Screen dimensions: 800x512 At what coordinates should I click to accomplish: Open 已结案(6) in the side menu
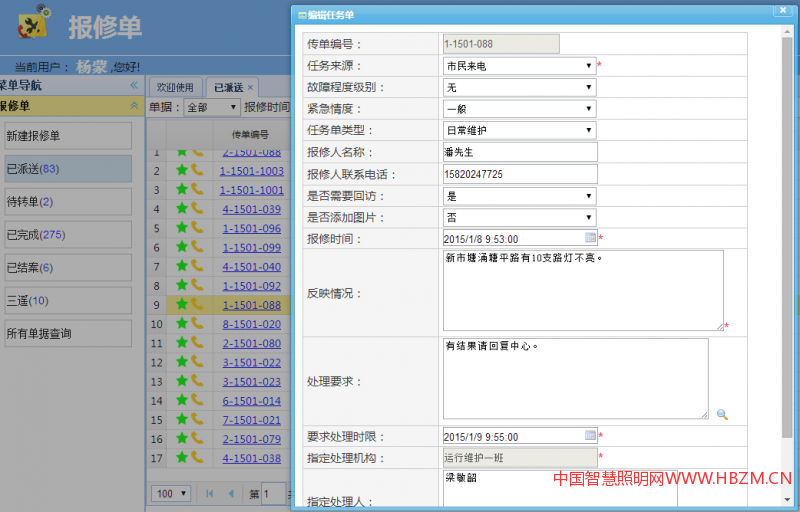[x=68, y=267]
